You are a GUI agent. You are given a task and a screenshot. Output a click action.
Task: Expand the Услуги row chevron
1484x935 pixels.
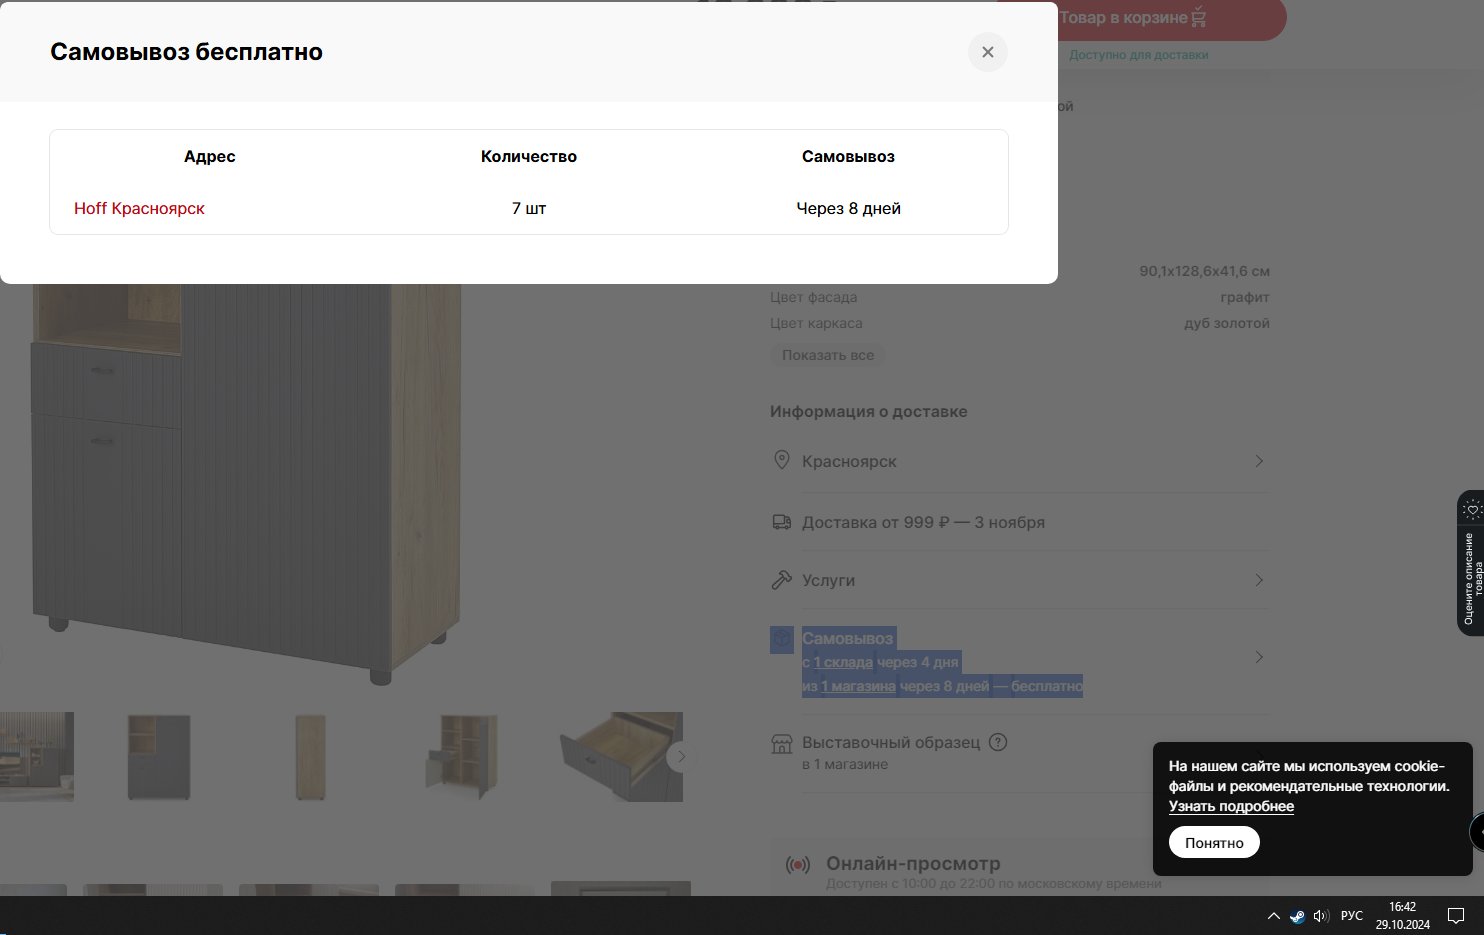click(x=1259, y=580)
